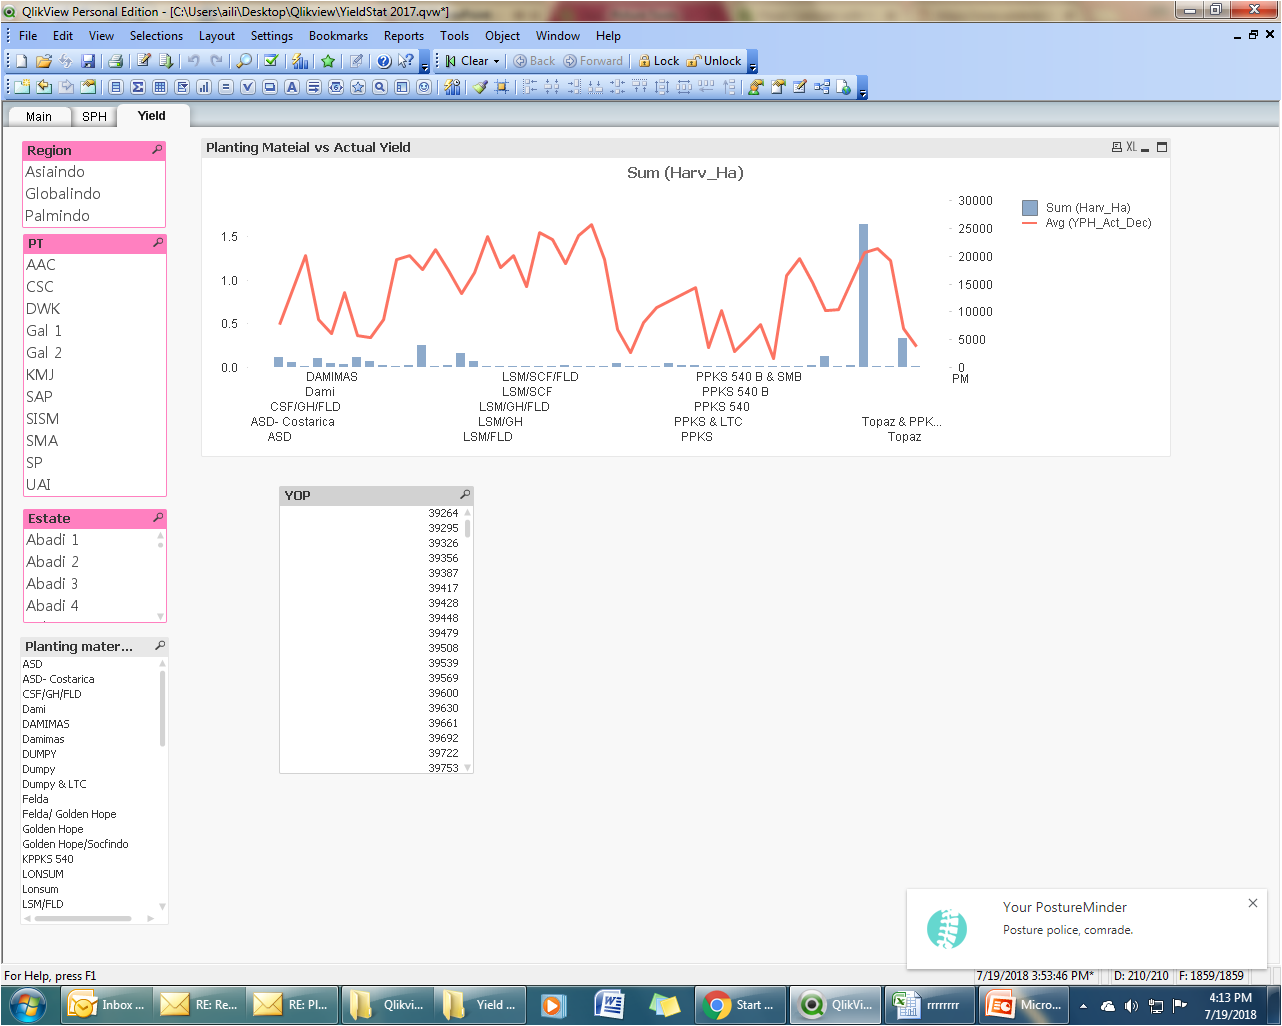Viewport: 1282px width, 1026px height.
Task: Click the Sum (Harv_Ha) blue legend swatch
Action: (x=1030, y=208)
